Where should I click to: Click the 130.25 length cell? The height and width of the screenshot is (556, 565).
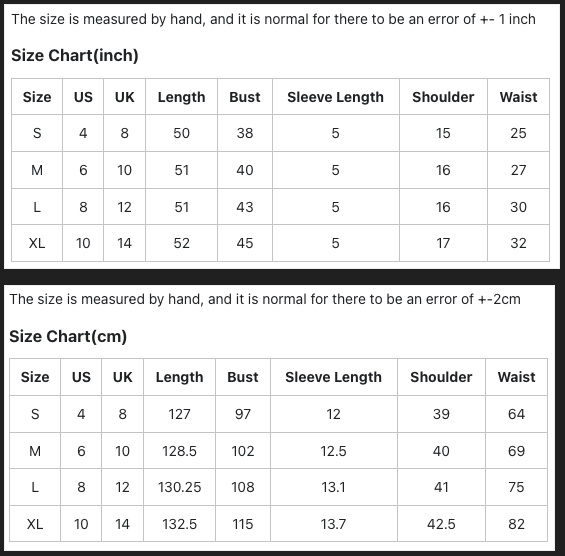coord(179,487)
